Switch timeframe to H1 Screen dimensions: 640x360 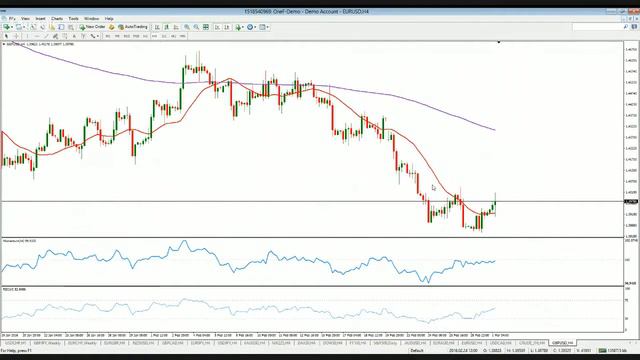pyautogui.click(x=145, y=36)
